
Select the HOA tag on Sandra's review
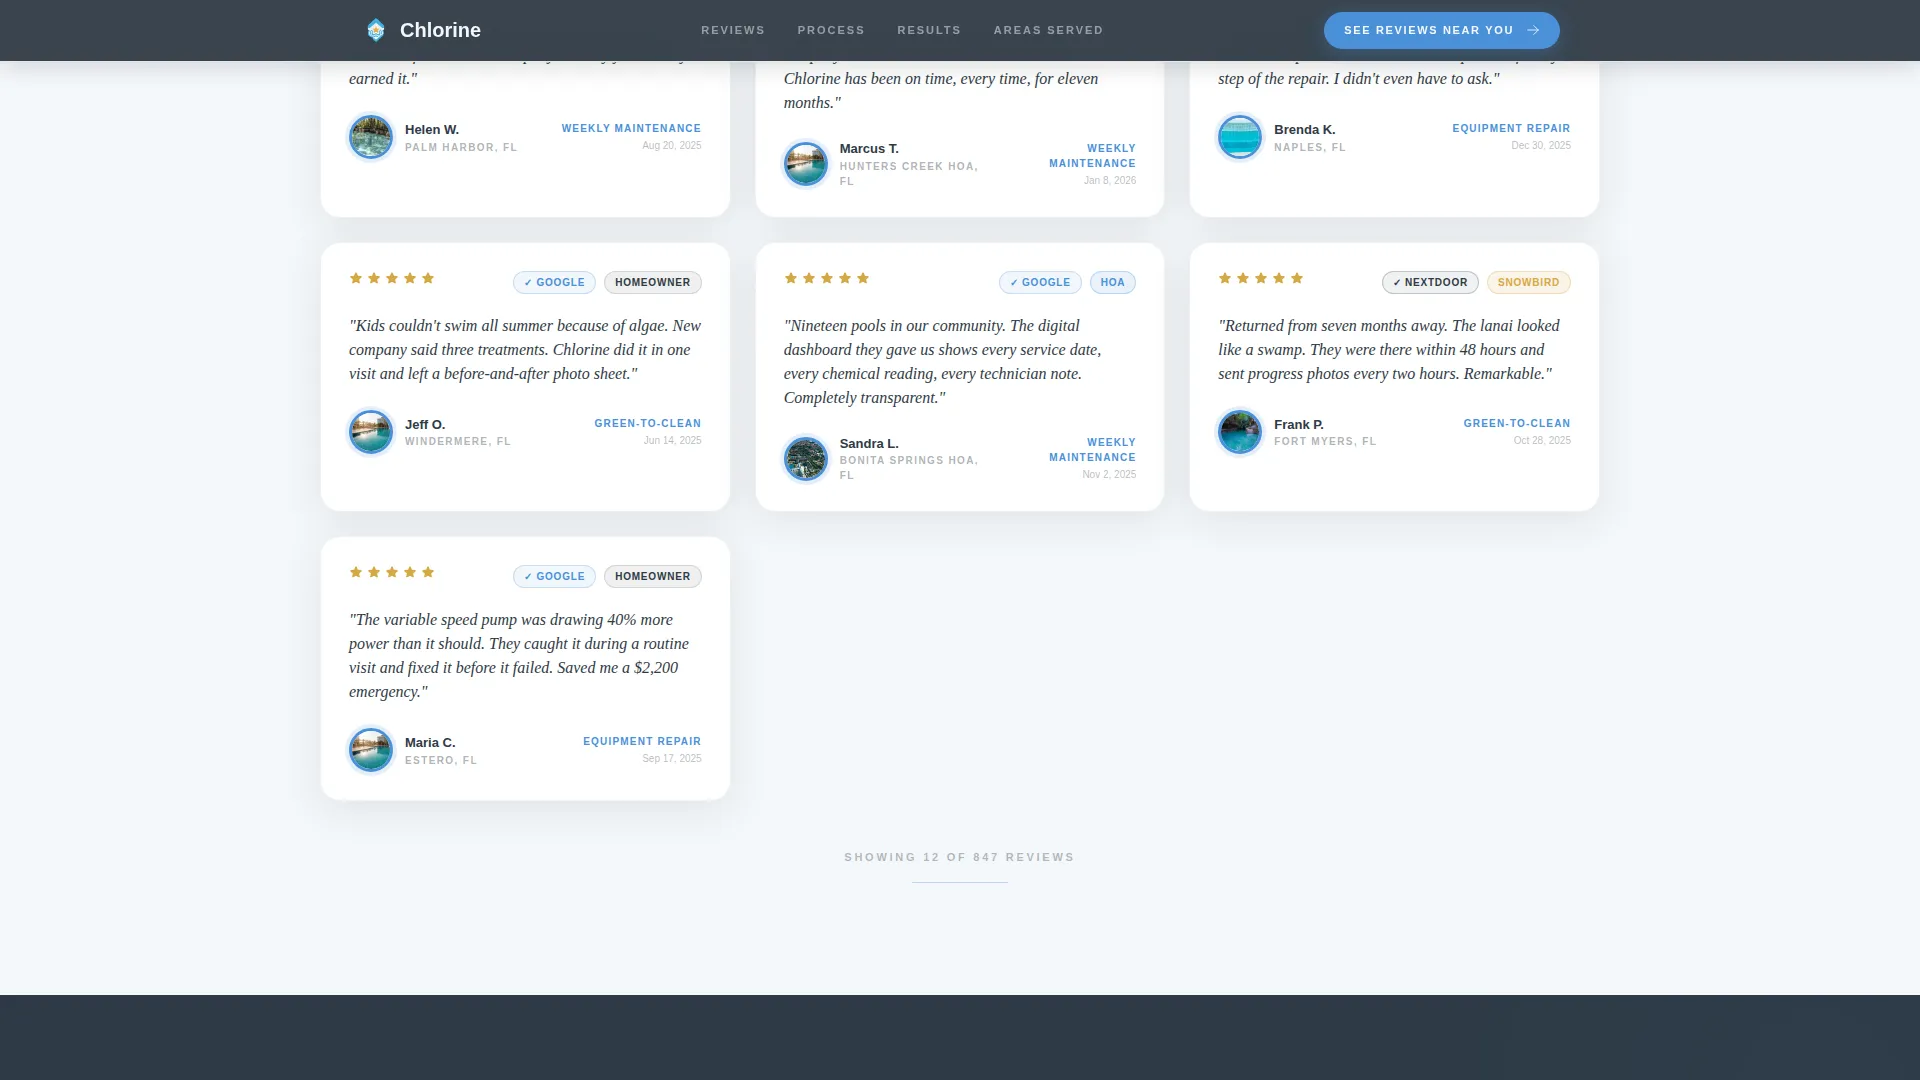tap(1112, 283)
